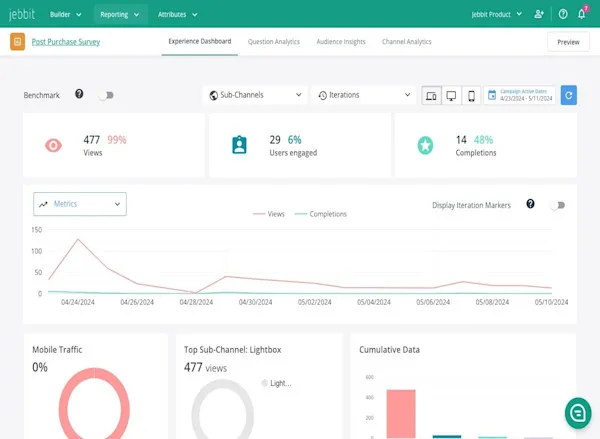Switch to Experience Dashboard tab

[x=200, y=41]
